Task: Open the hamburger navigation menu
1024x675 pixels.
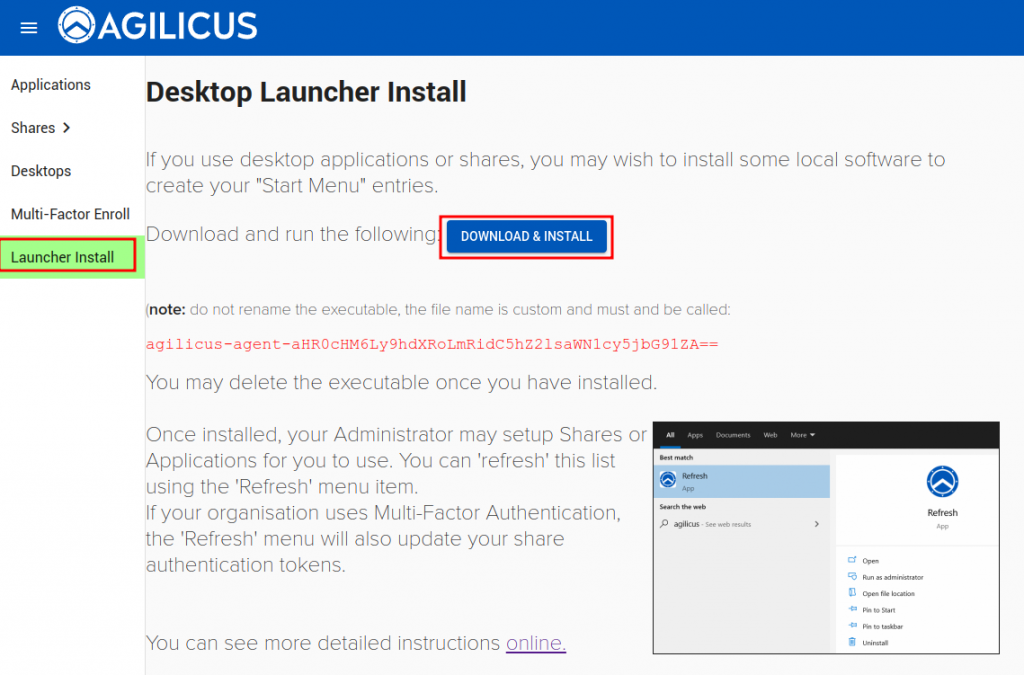Action: [29, 27]
